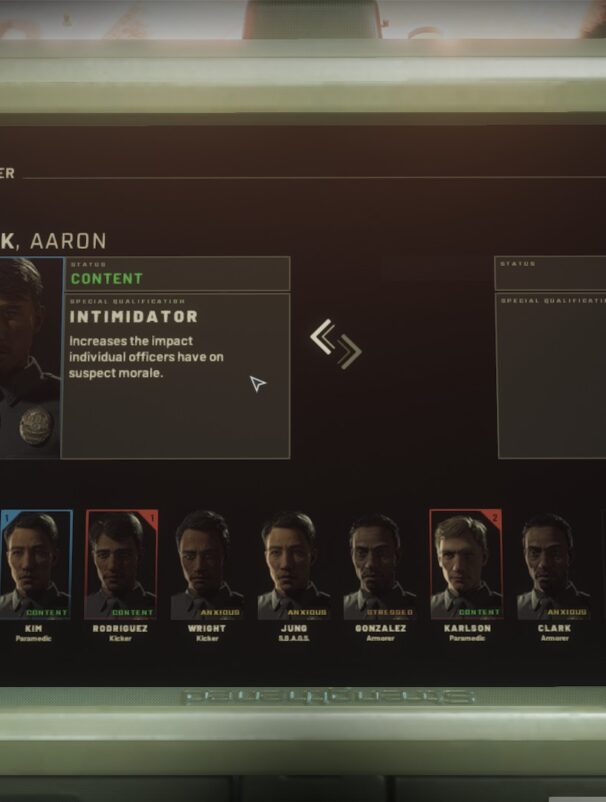Image resolution: width=606 pixels, height=802 pixels.
Task: Click the red slot 1 badge on Rodriguez
Action: 151,518
